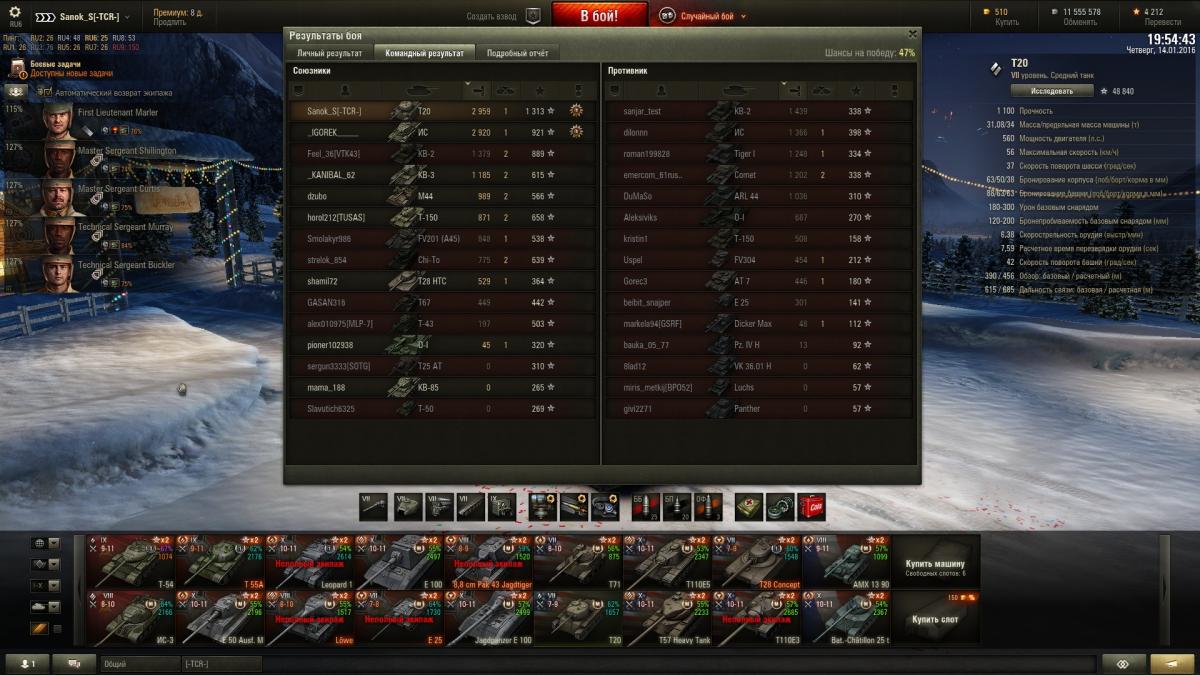Screen dimensions: 1200x675
Task: Toggle checkbox beside the orange carousel filter icon
Action: (57, 628)
